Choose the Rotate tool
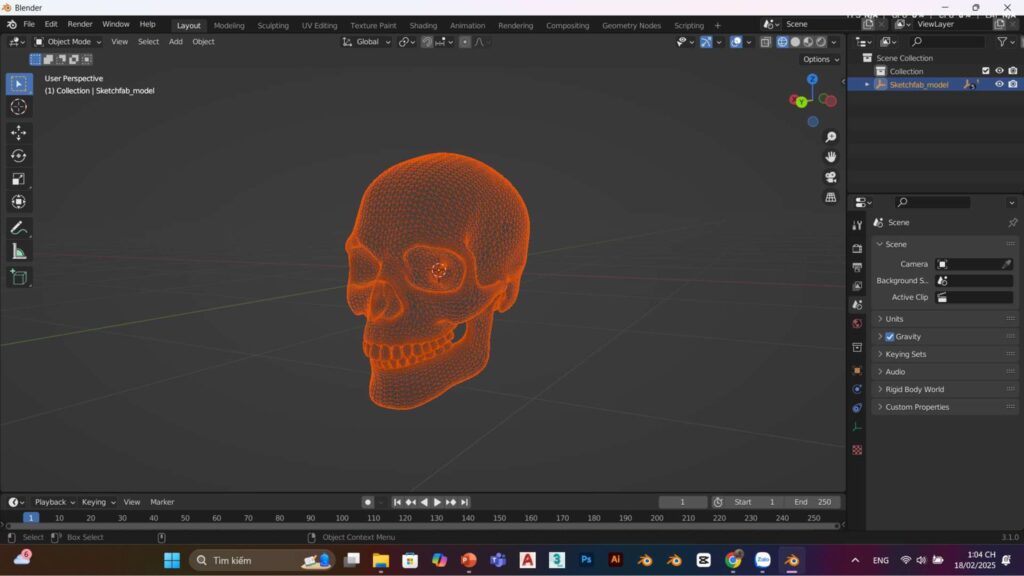1024x576 pixels. tap(18, 155)
